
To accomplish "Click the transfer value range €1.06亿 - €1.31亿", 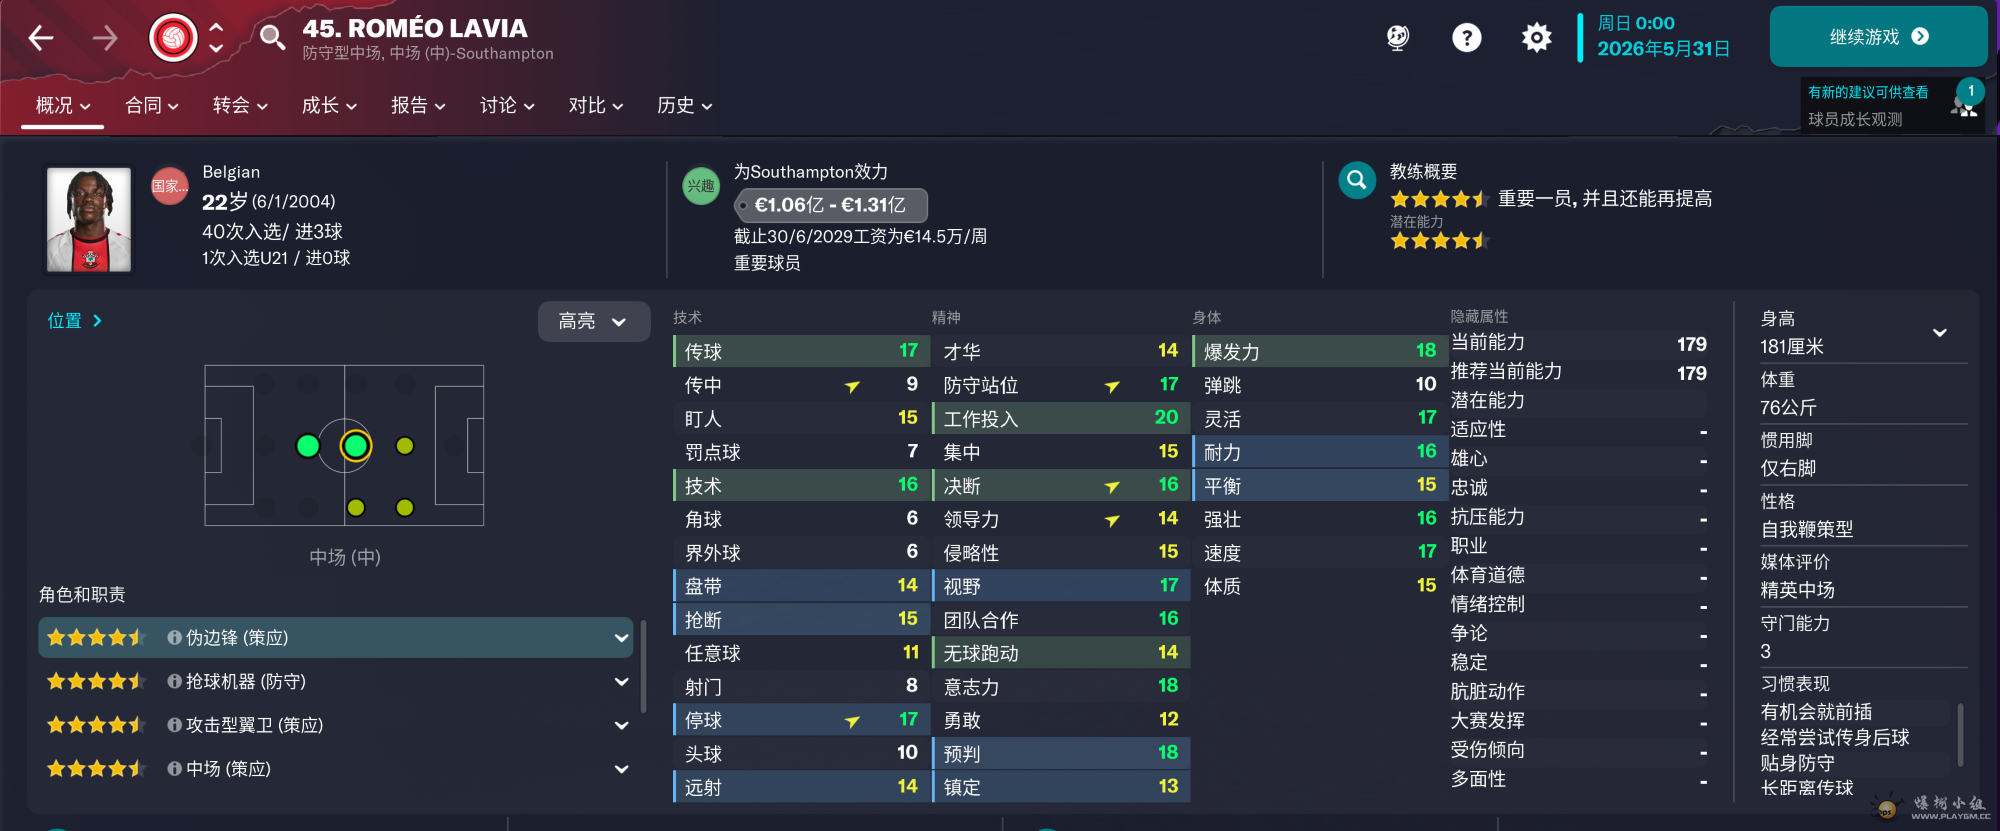I will [830, 205].
